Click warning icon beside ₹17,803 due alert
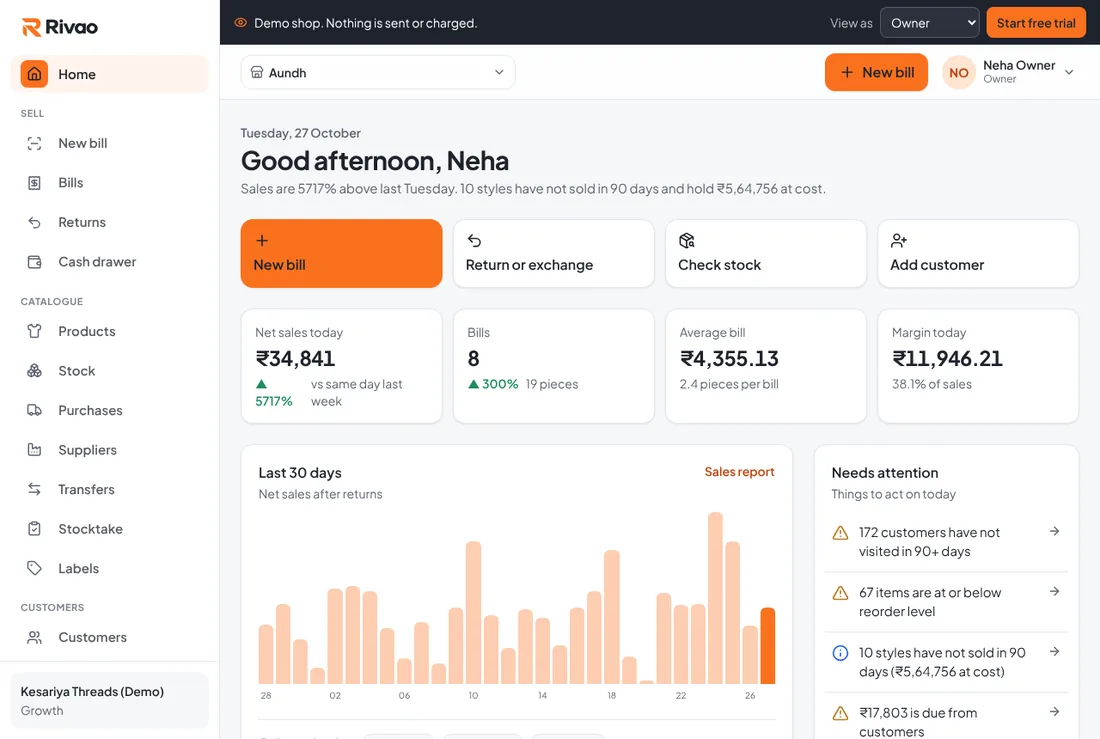1100x739 pixels. click(840, 714)
